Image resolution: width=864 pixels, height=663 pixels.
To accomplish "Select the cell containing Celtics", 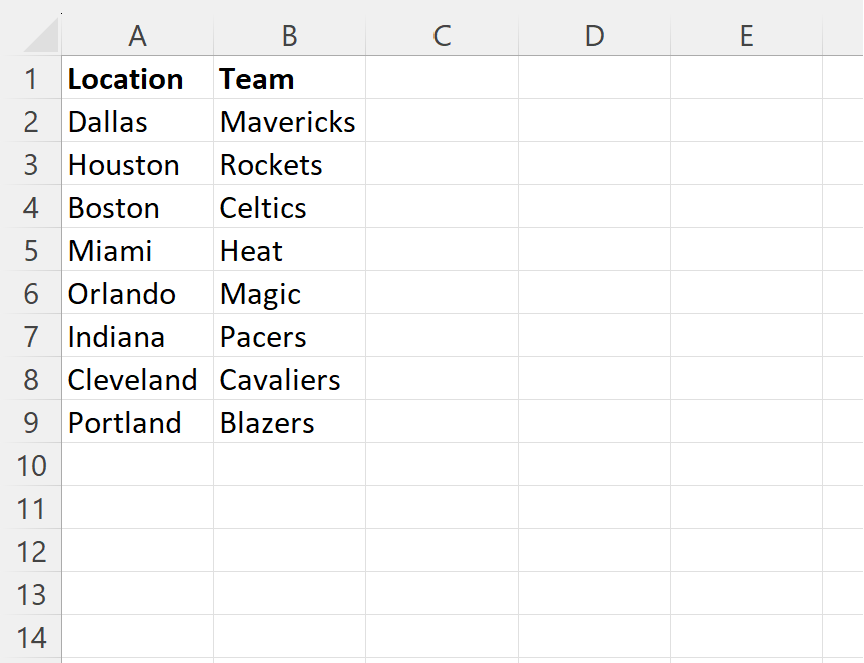I will click(x=290, y=207).
